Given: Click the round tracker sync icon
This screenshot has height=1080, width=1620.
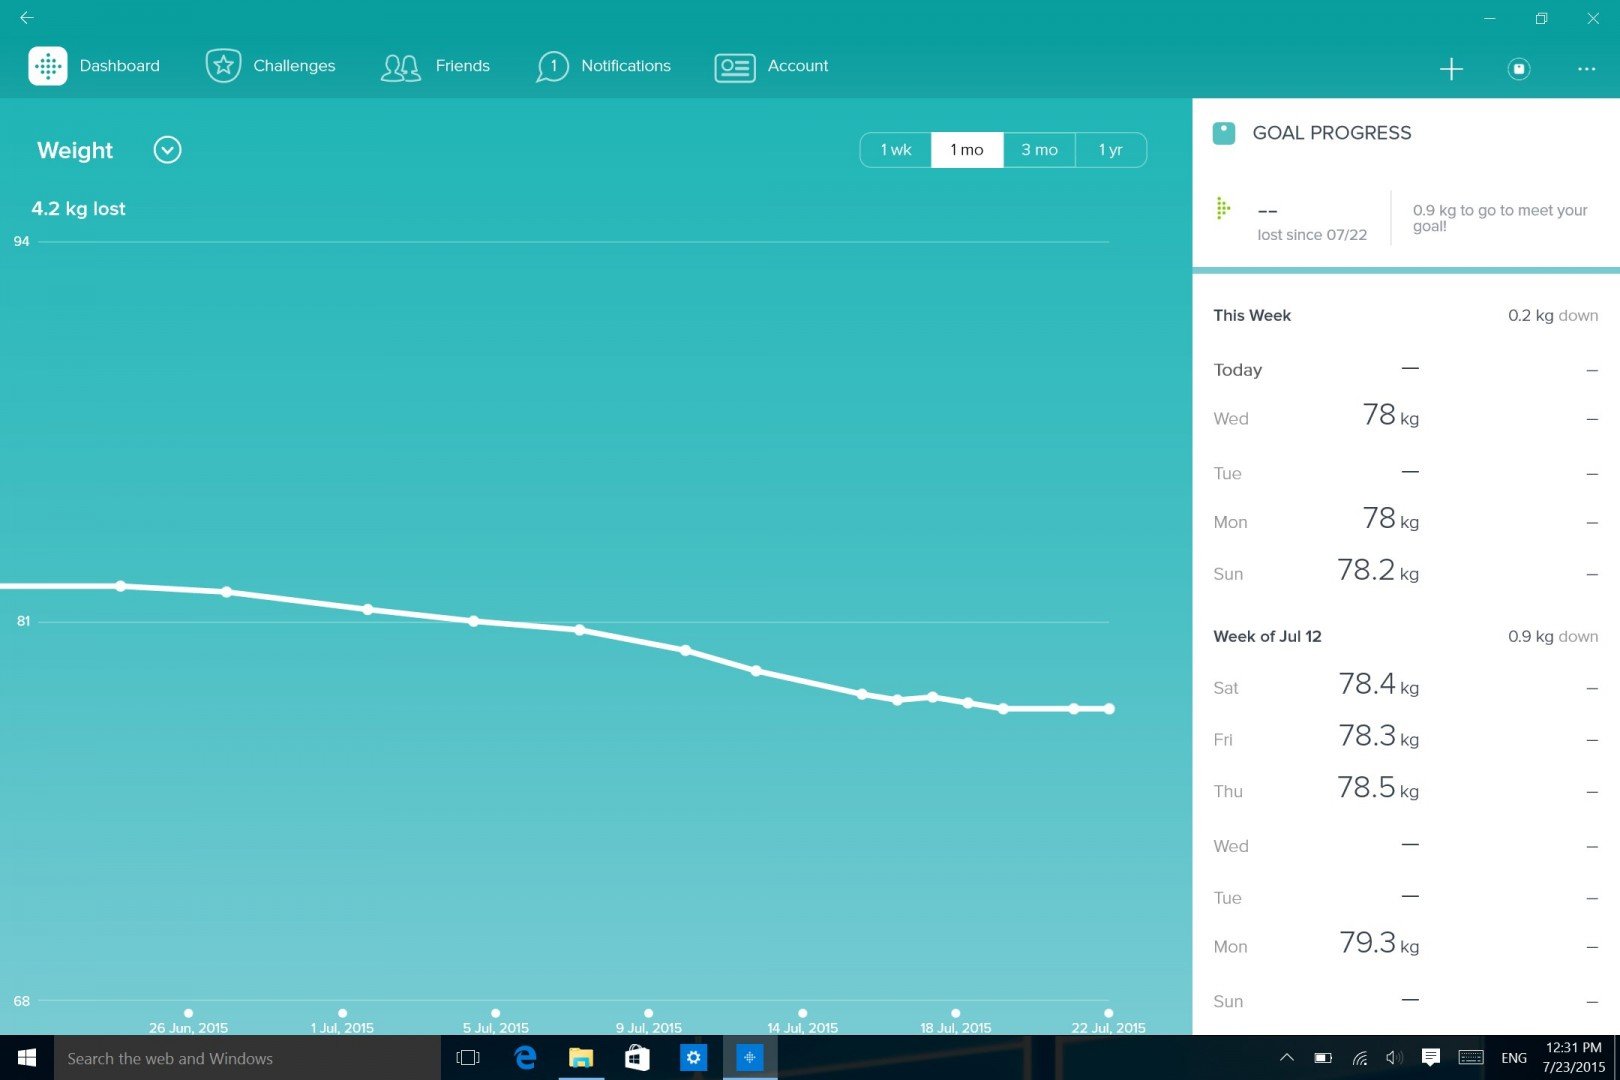Looking at the screenshot, I should coord(1518,68).
